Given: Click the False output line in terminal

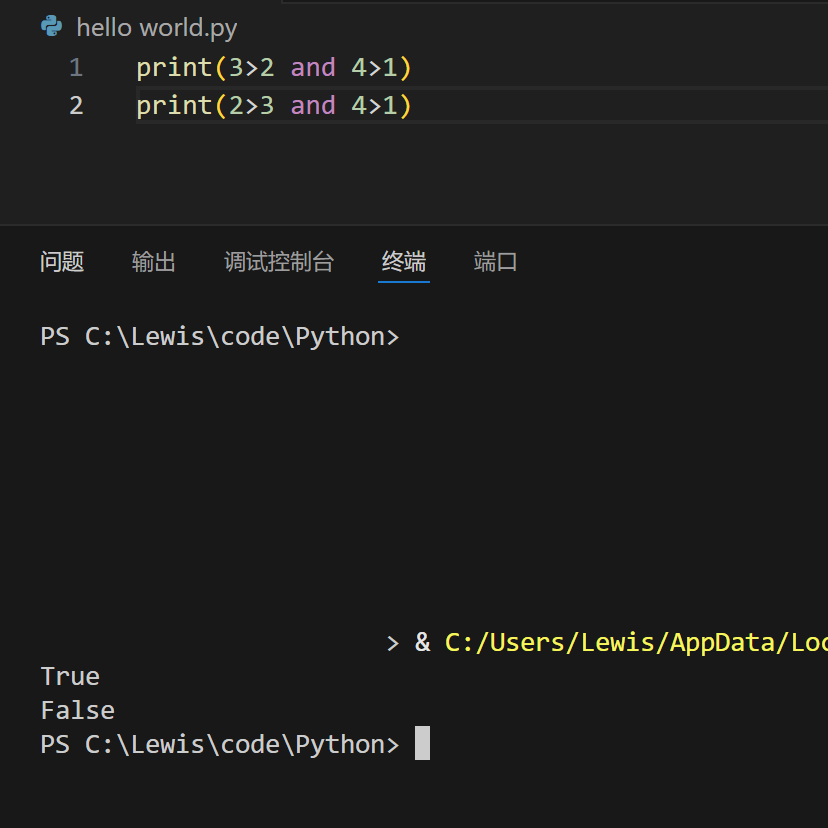Looking at the screenshot, I should click(x=77, y=710).
